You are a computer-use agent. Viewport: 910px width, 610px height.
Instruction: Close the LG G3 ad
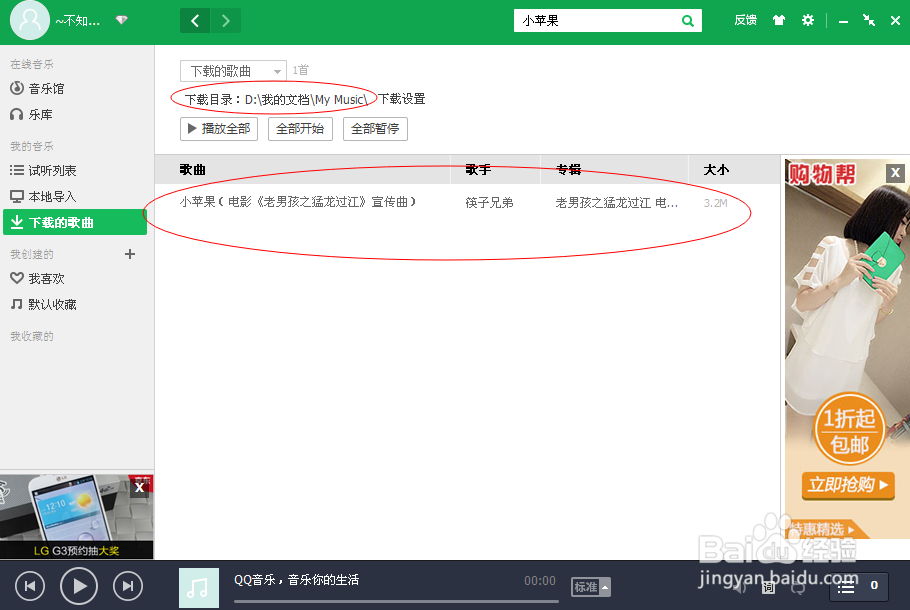tap(139, 488)
